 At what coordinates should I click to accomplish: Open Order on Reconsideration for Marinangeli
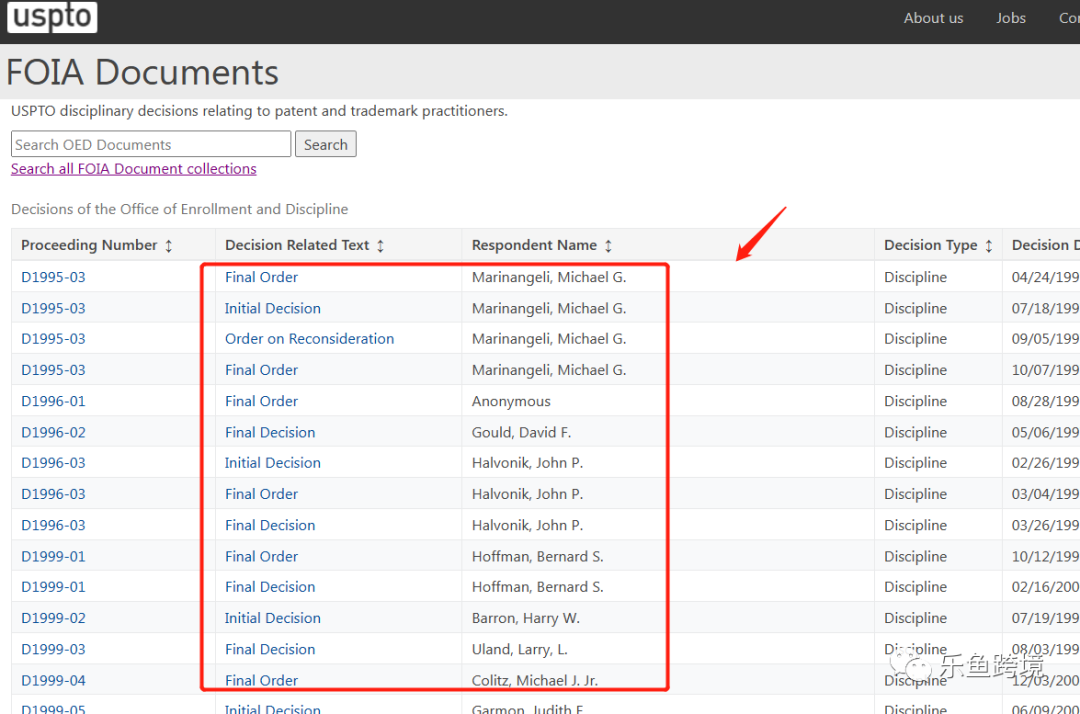[309, 339]
